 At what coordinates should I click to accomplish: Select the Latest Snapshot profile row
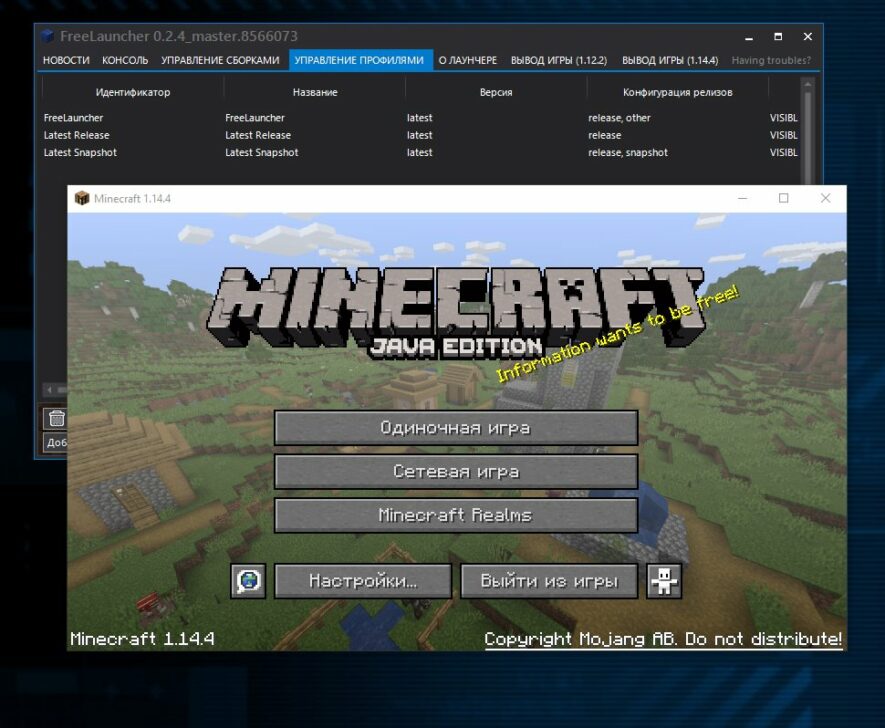click(x=80, y=153)
